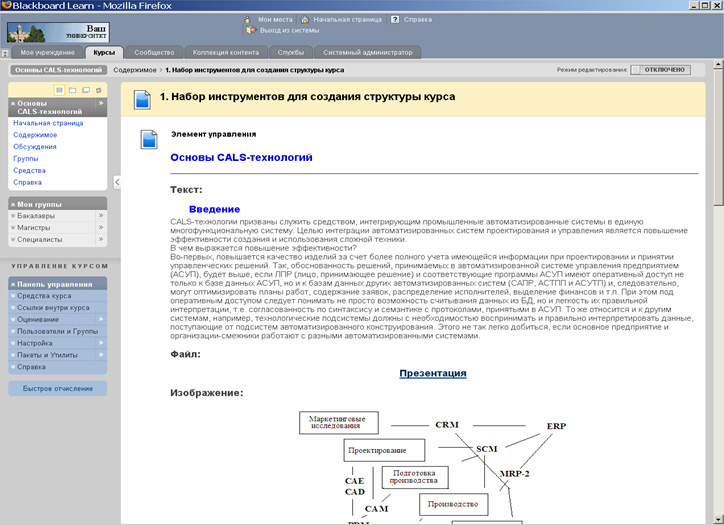Viewport: 724px width, 525px height.
Task: Click the Основы CALS-технологий blue heading link
Action: (241, 157)
